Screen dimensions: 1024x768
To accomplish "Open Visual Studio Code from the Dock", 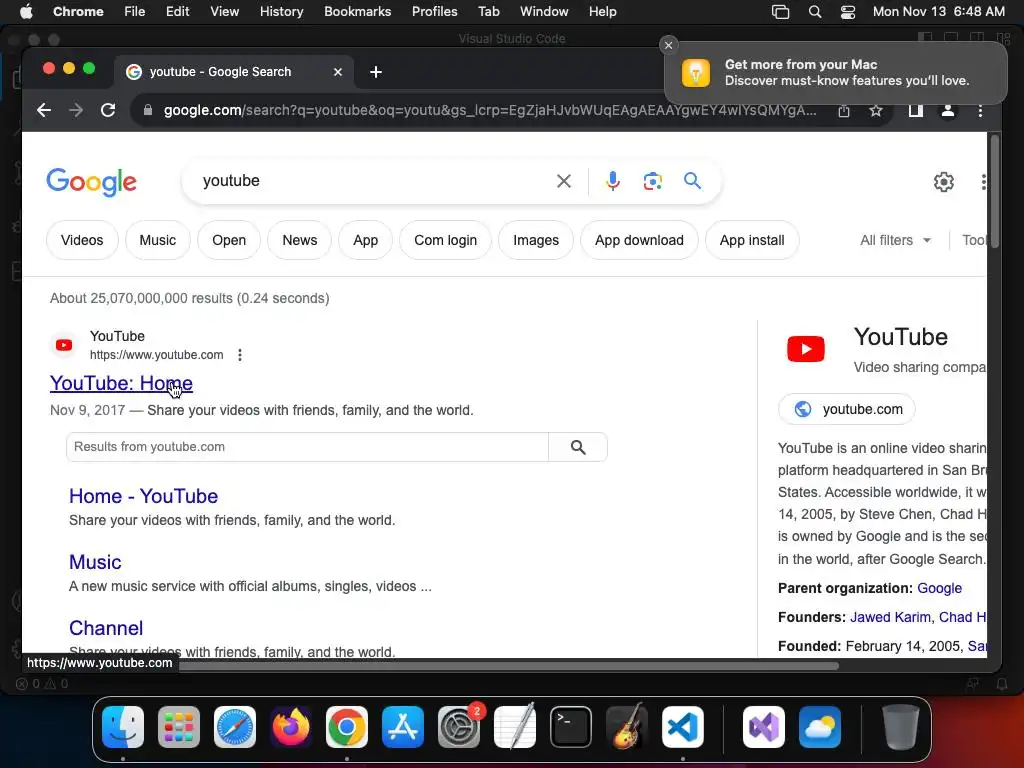I will click(x=682, y=727).
